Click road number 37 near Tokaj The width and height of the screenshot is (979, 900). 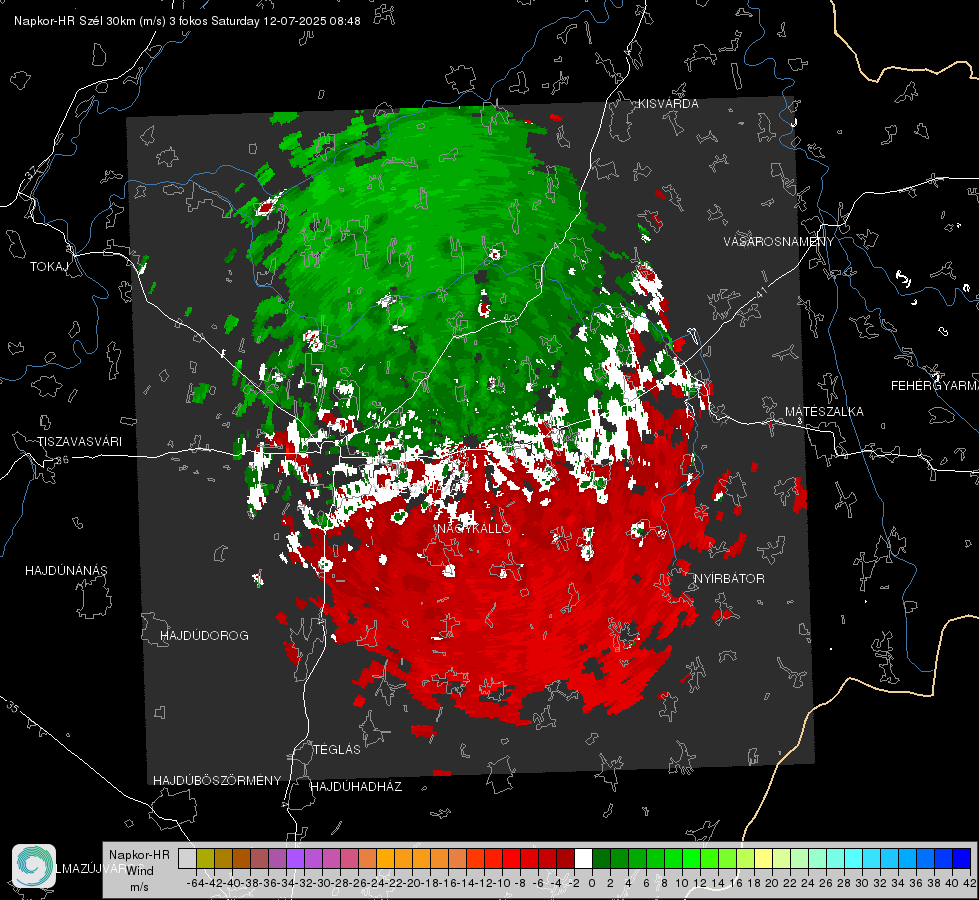point(31,171)
